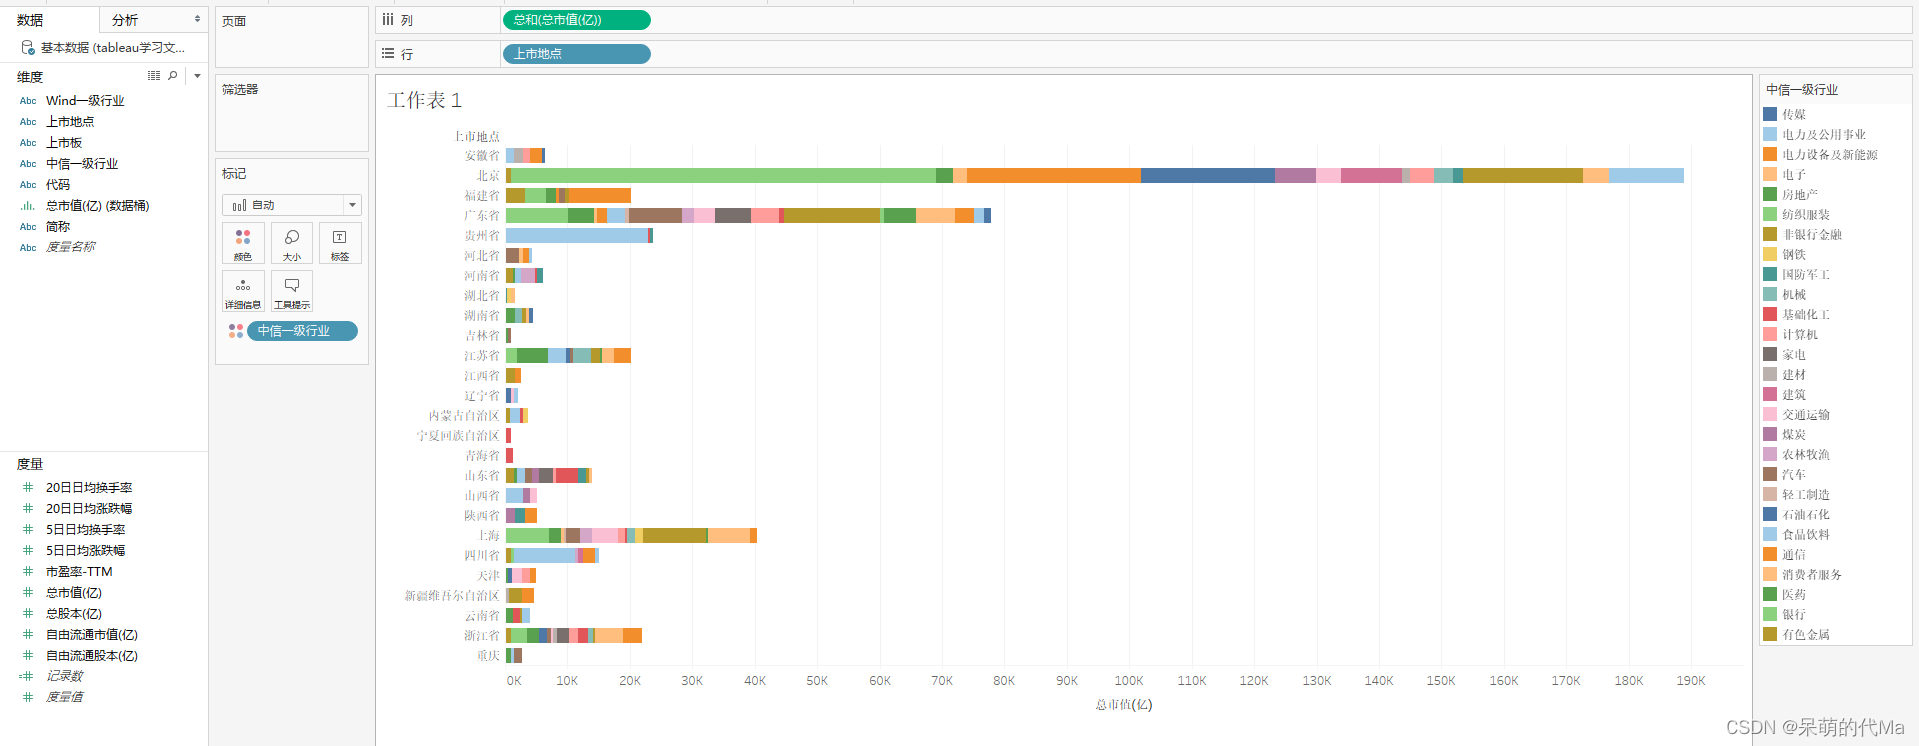Image resolution: width=1919 pixels, height=746 pixels.
Task: Click the Abc icon next to 代码
Action: click(x=28, y=185)
